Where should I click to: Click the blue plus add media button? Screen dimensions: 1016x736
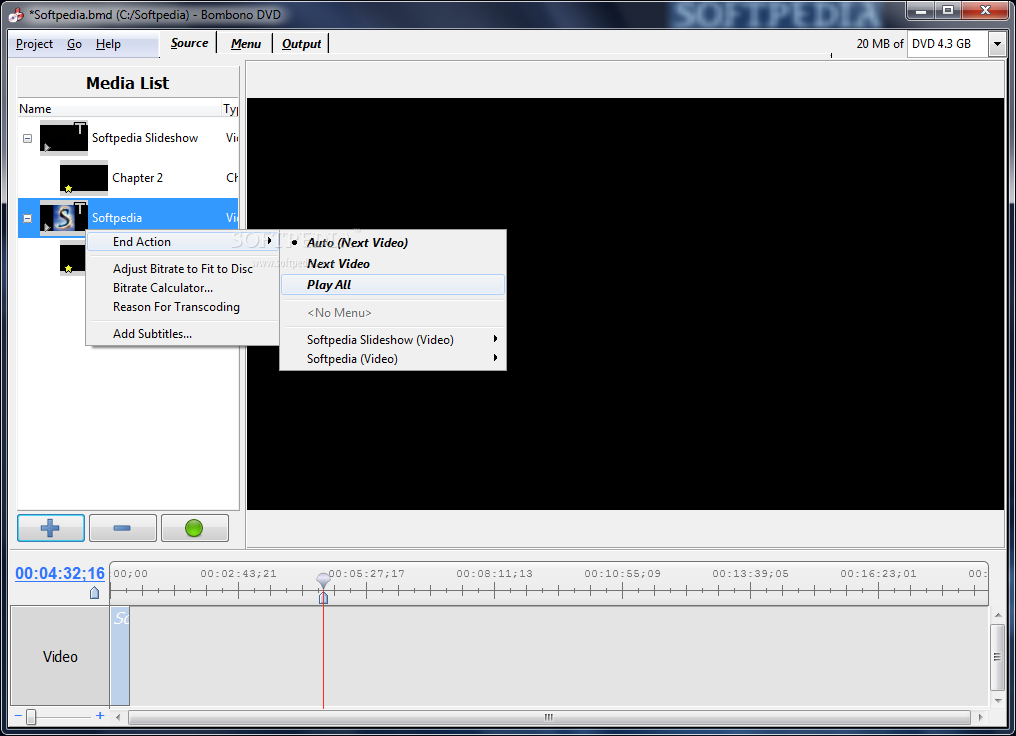[51, 528]
